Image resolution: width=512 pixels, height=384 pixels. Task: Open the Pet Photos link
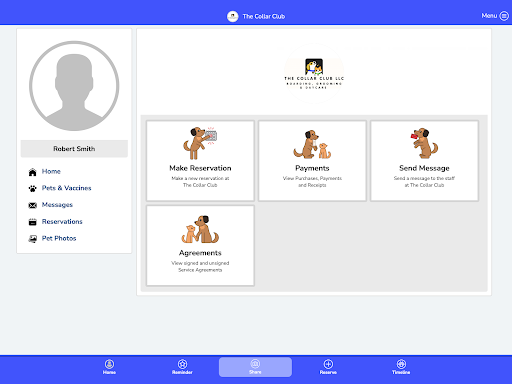coord(59,238)
